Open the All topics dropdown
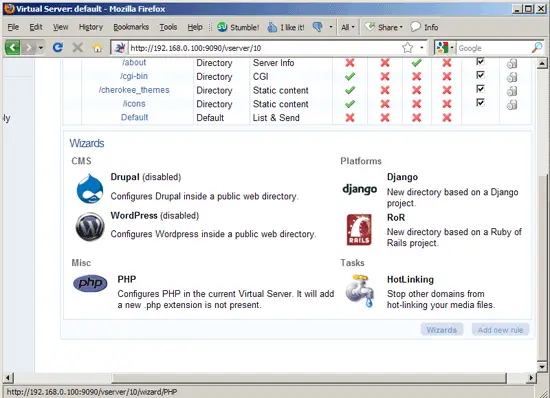 point(348,27)
